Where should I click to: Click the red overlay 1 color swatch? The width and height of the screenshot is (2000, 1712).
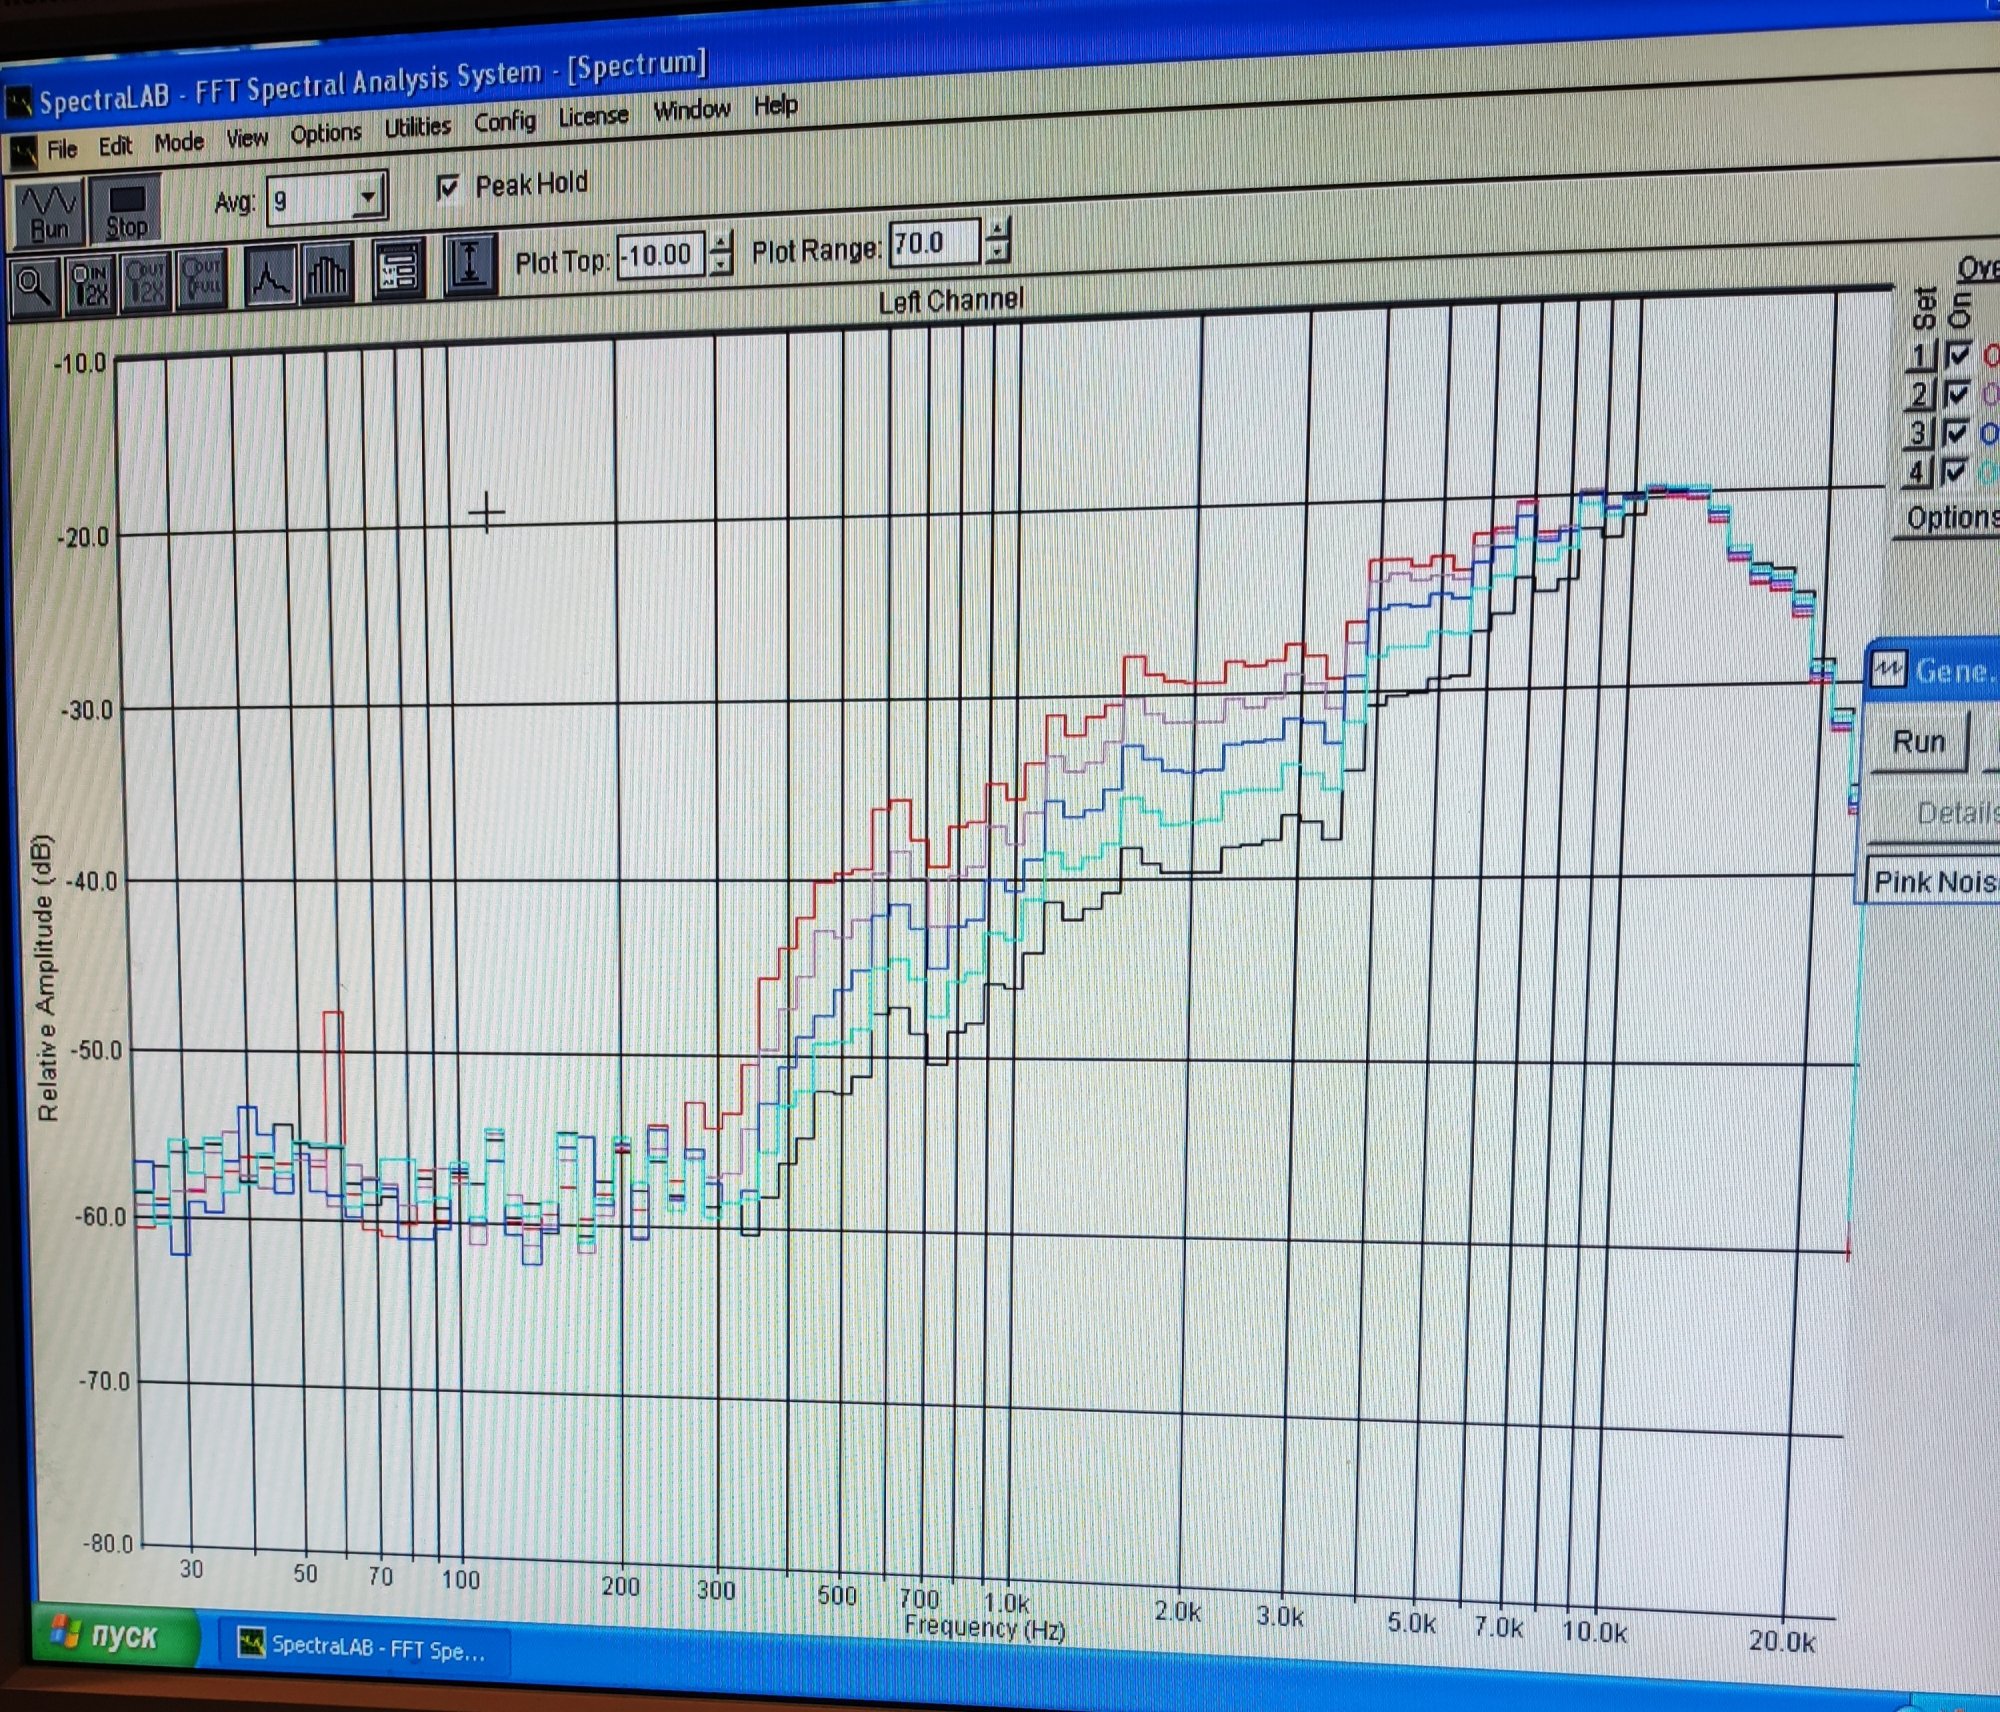(x=1991, y=355)
